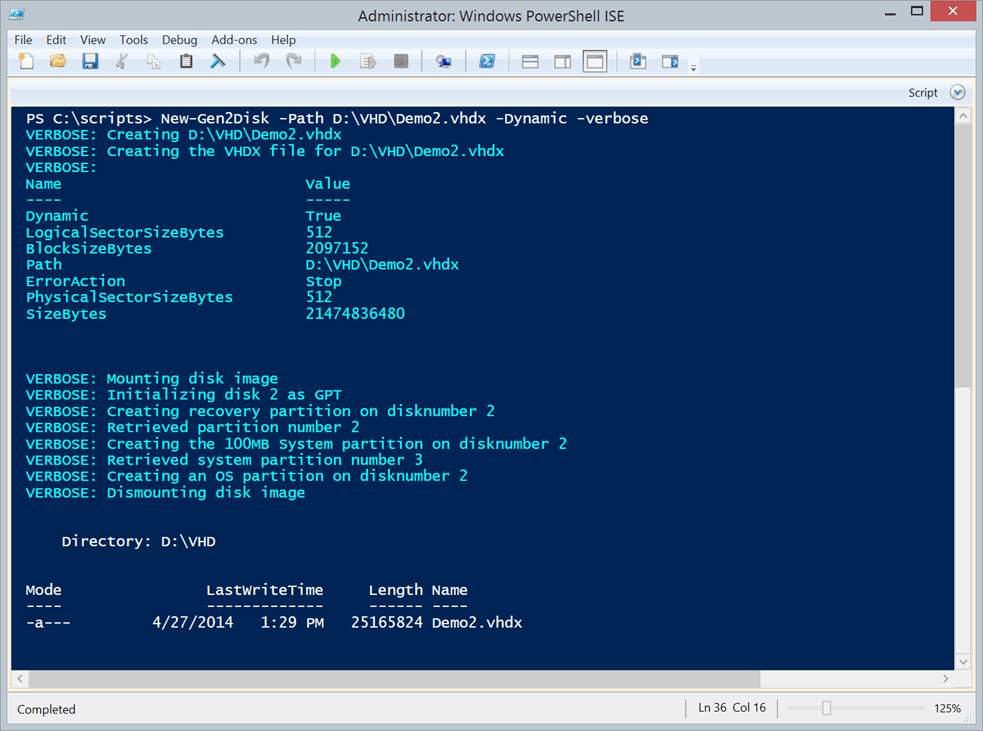983x731 pixels.
Task: Click the Copy toolbar icon
Action: point(154,61)
